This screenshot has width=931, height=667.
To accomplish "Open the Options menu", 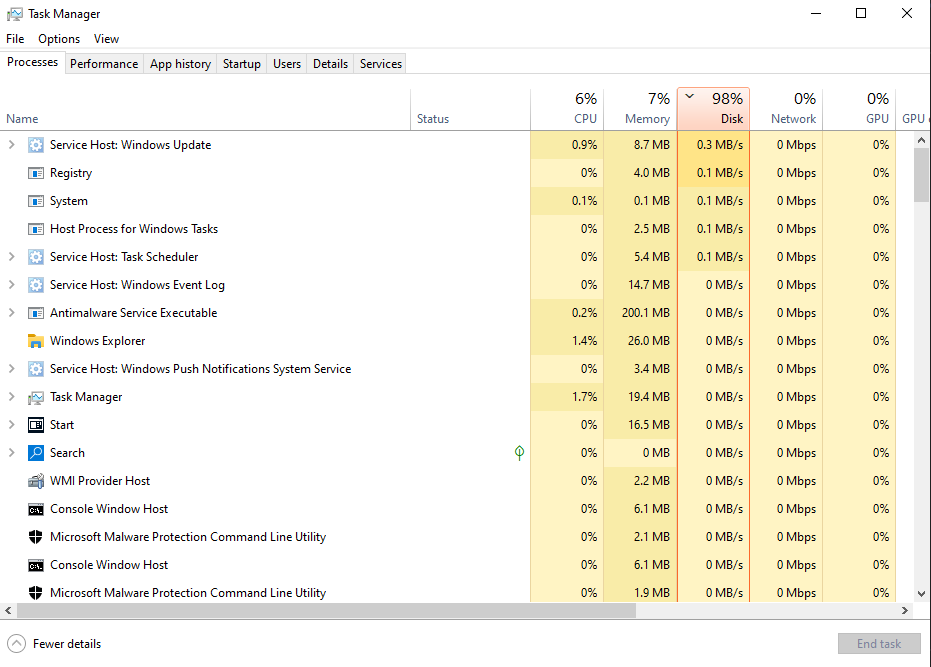I will coord(58,38).
